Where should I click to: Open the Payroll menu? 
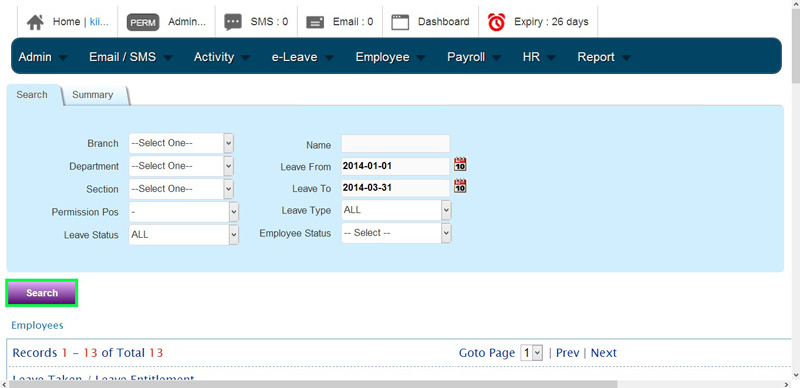[x=474, y=57]
